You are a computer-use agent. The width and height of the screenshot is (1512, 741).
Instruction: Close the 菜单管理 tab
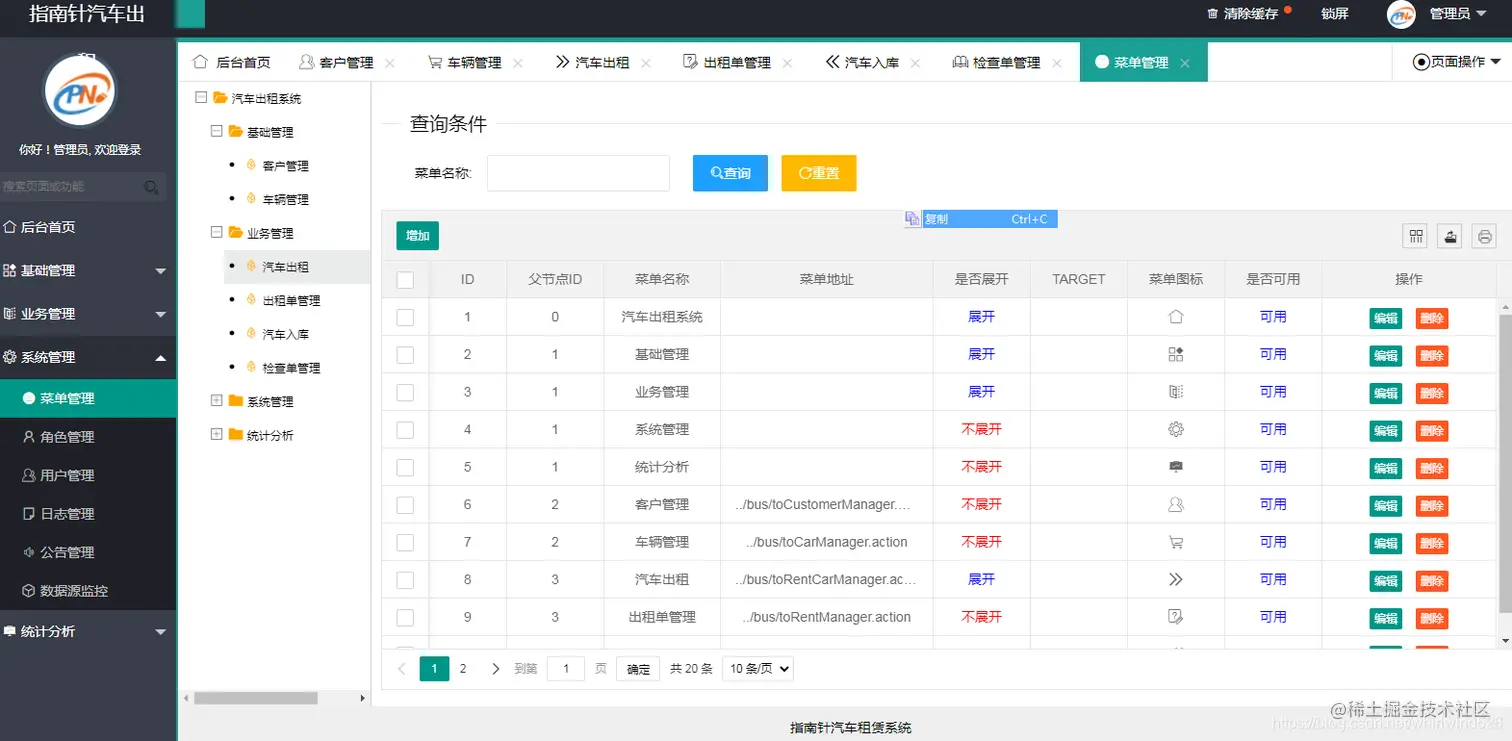(1185, 63)
